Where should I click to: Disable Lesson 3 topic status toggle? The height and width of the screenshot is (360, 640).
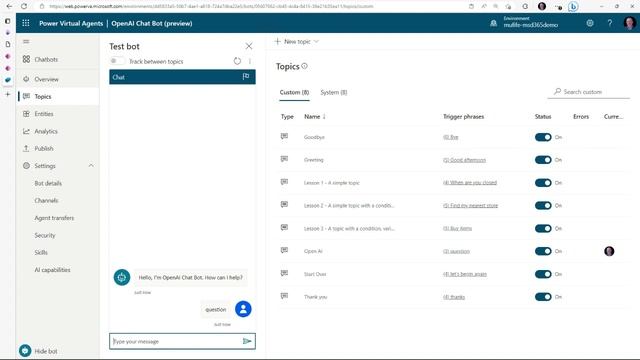[x=543, y=229]
